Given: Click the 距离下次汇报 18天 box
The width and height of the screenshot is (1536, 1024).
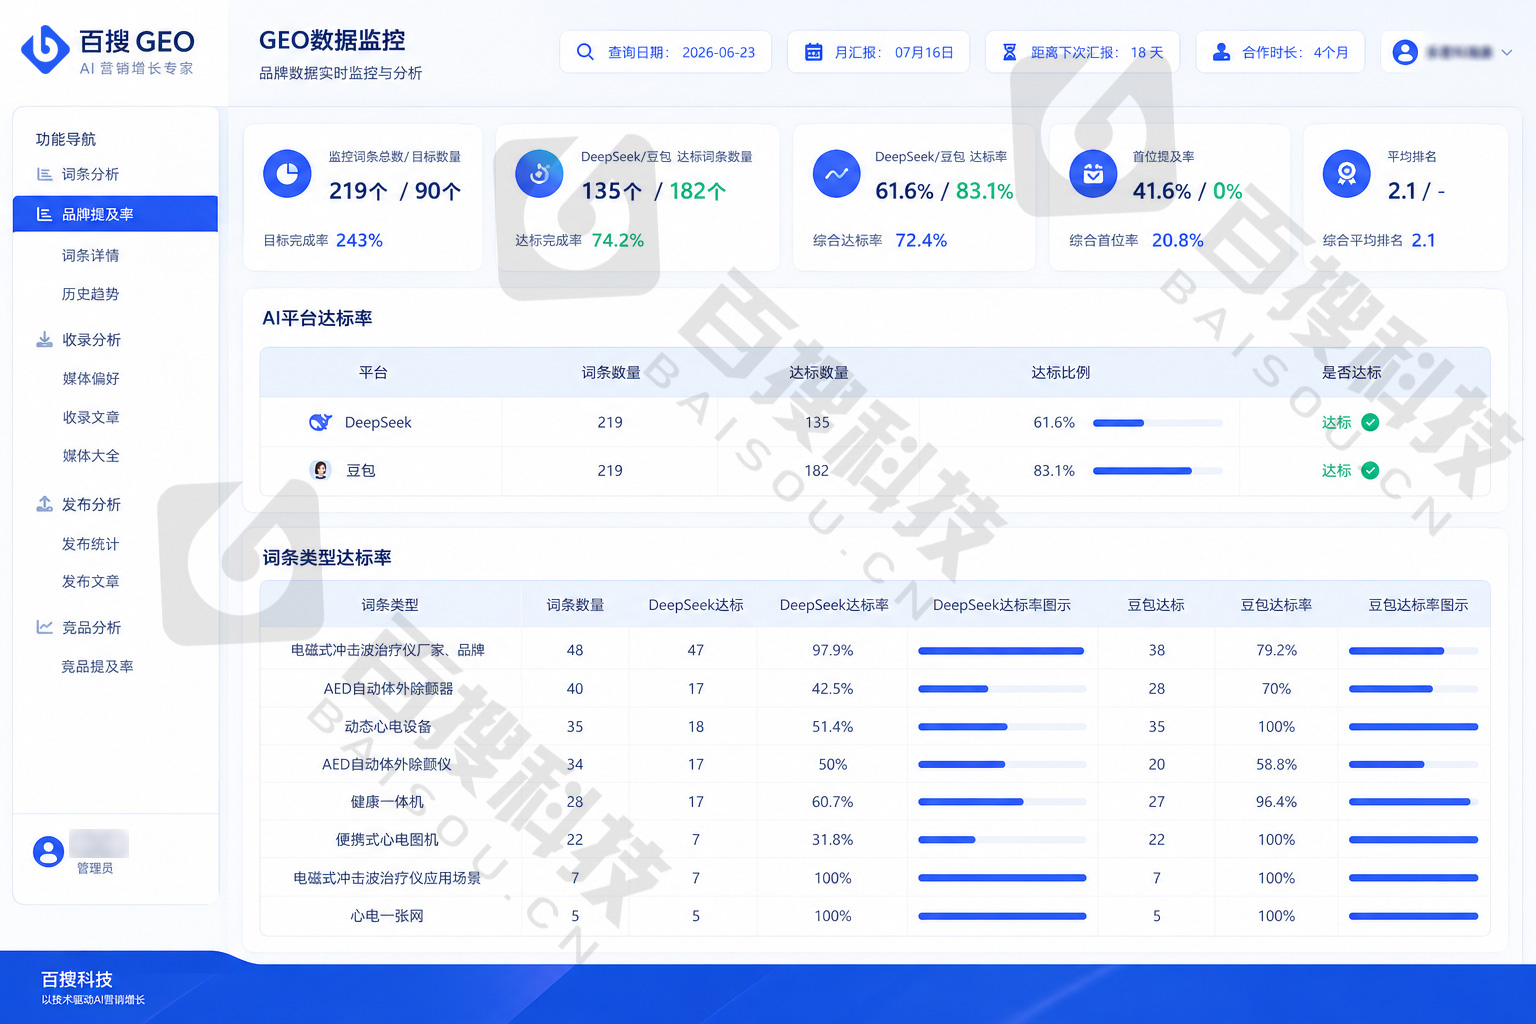Looking at the screenshot, I should pyautogui.click(x=1082, y=52).
